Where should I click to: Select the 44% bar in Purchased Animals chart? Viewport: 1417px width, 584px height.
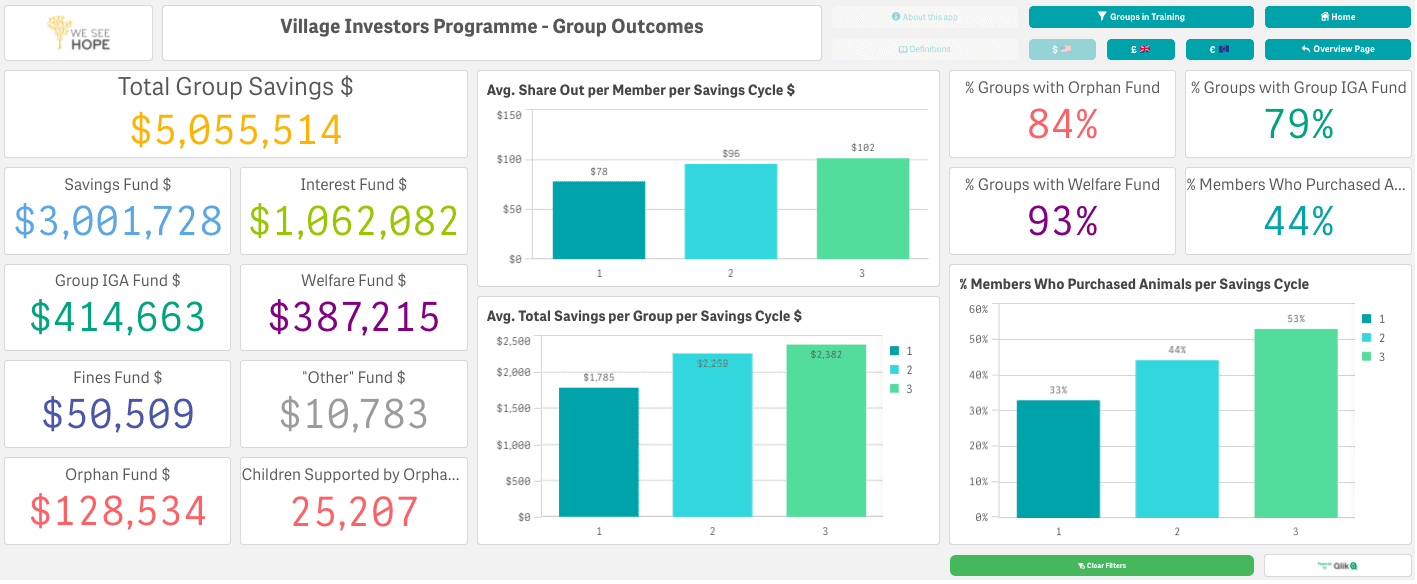(x=1177, y=438)
